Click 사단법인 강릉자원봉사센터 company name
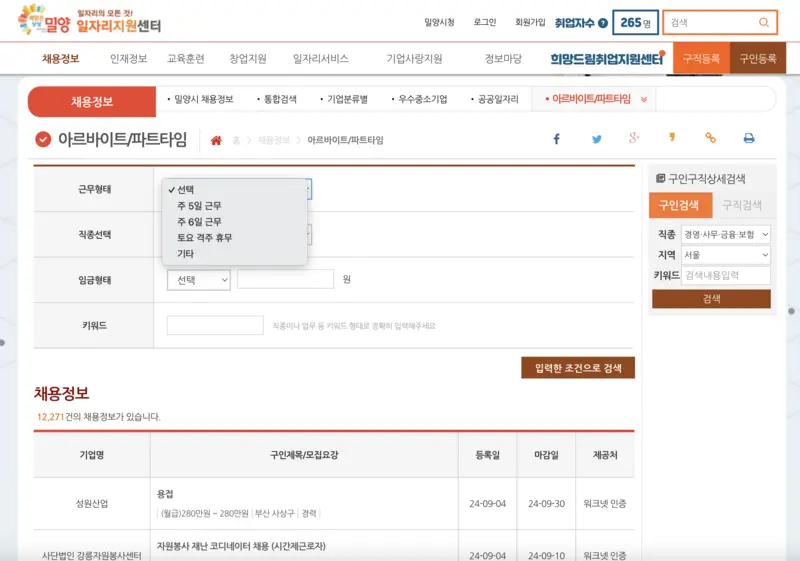This screenshot has width=800, height=561. click(x=92, y=555)
